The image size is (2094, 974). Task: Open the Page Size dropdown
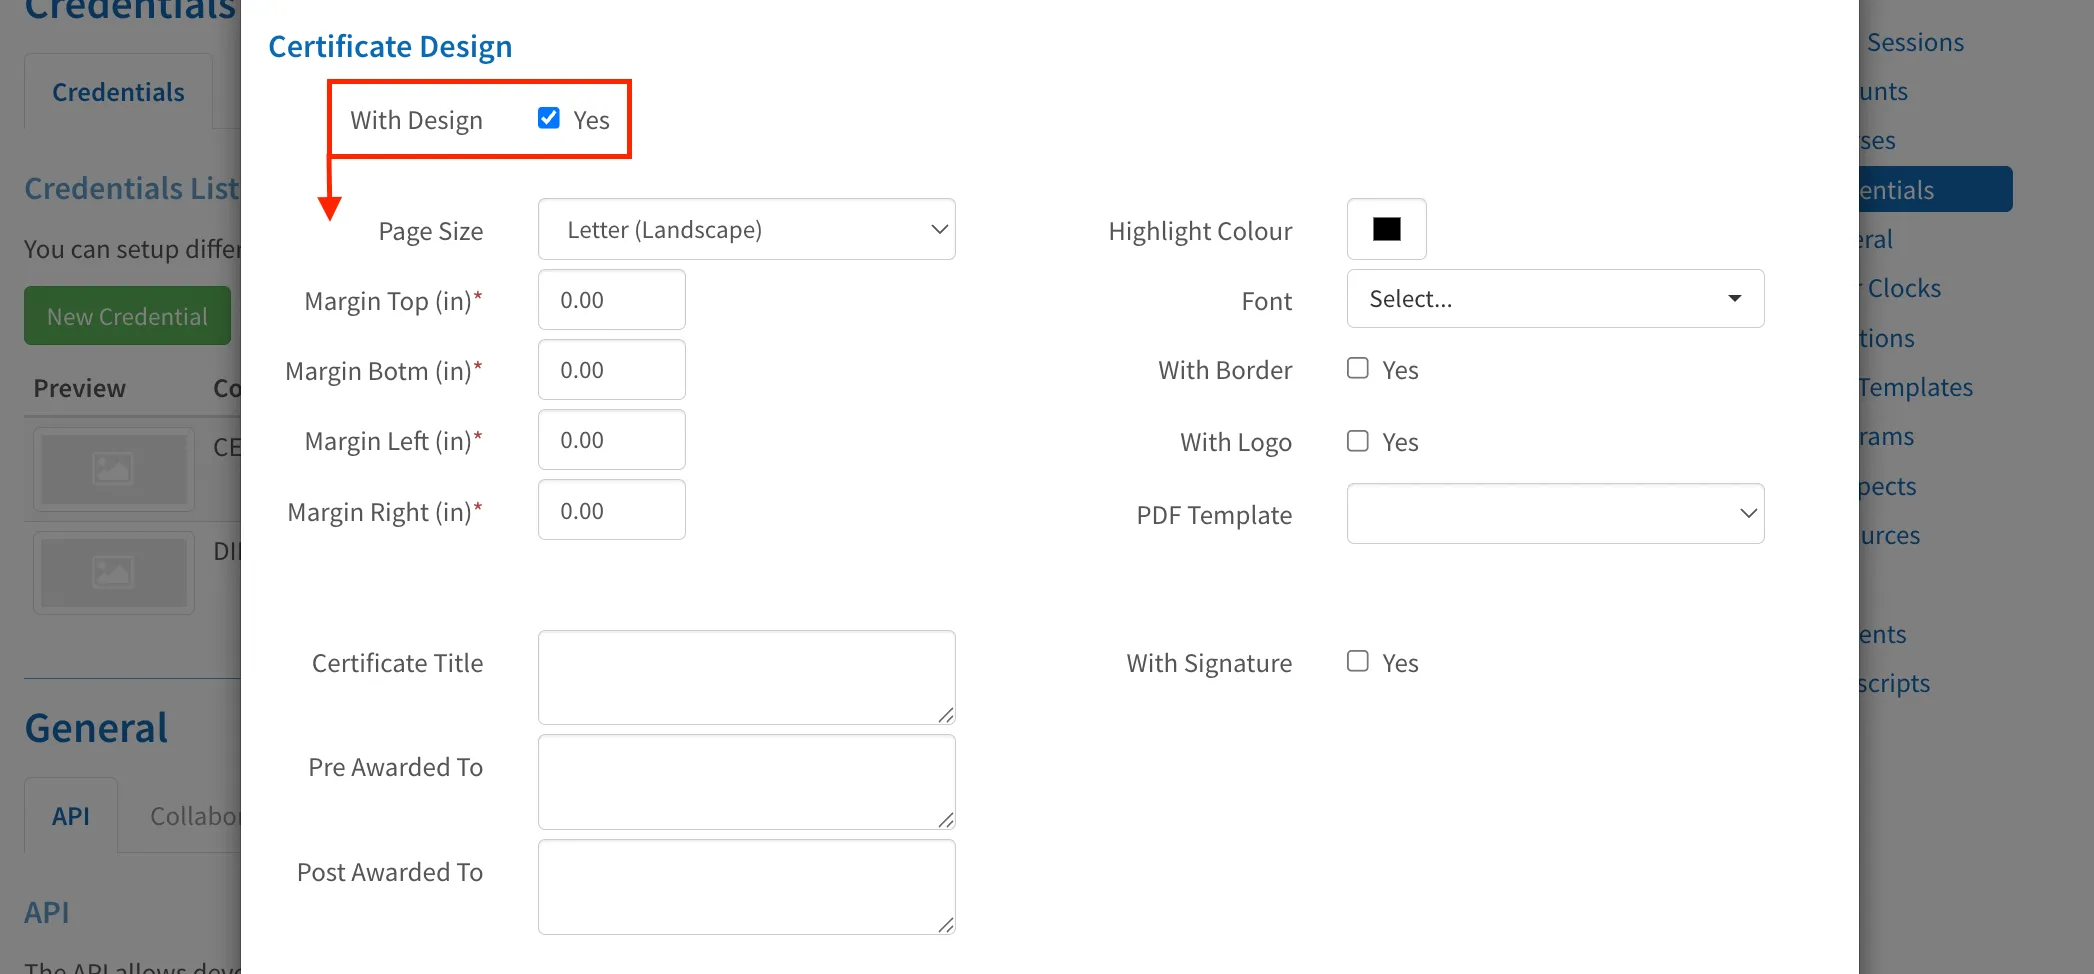point(747,229)
